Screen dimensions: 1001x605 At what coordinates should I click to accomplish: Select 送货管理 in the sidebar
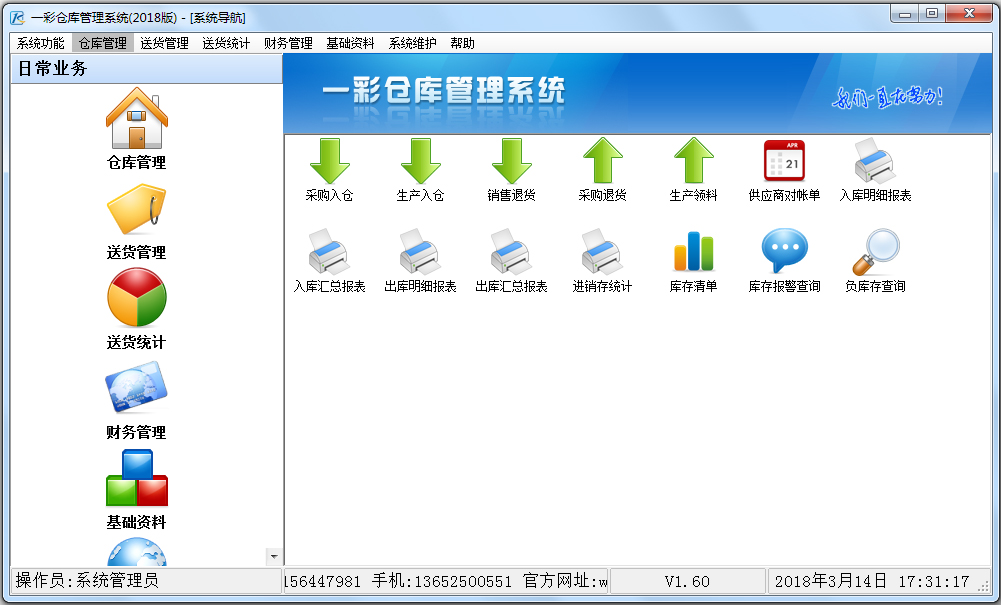point(137,223)
